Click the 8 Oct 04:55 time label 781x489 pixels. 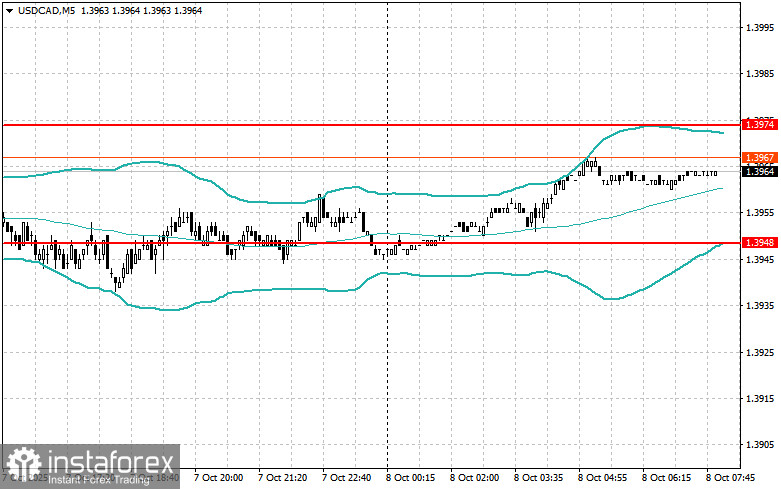click(x=602, y=478)
